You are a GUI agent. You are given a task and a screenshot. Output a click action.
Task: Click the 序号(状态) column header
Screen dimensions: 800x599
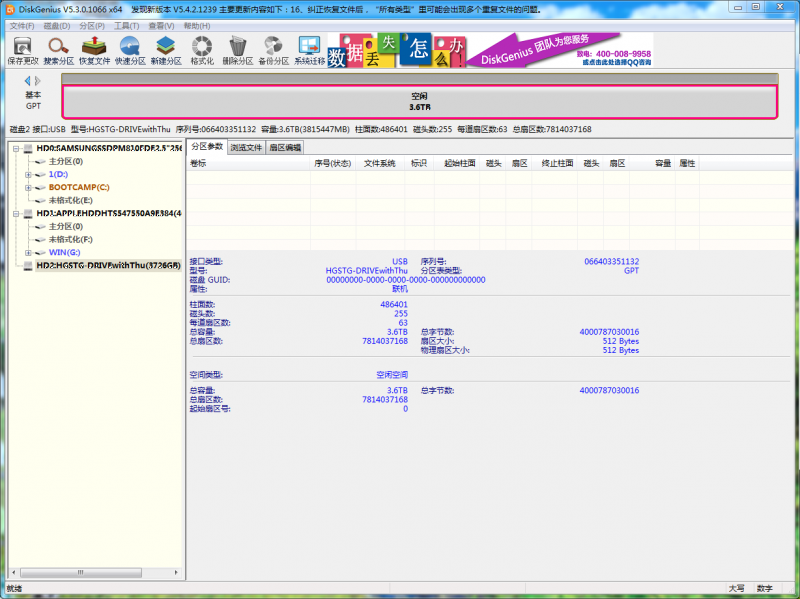(333, 163)
